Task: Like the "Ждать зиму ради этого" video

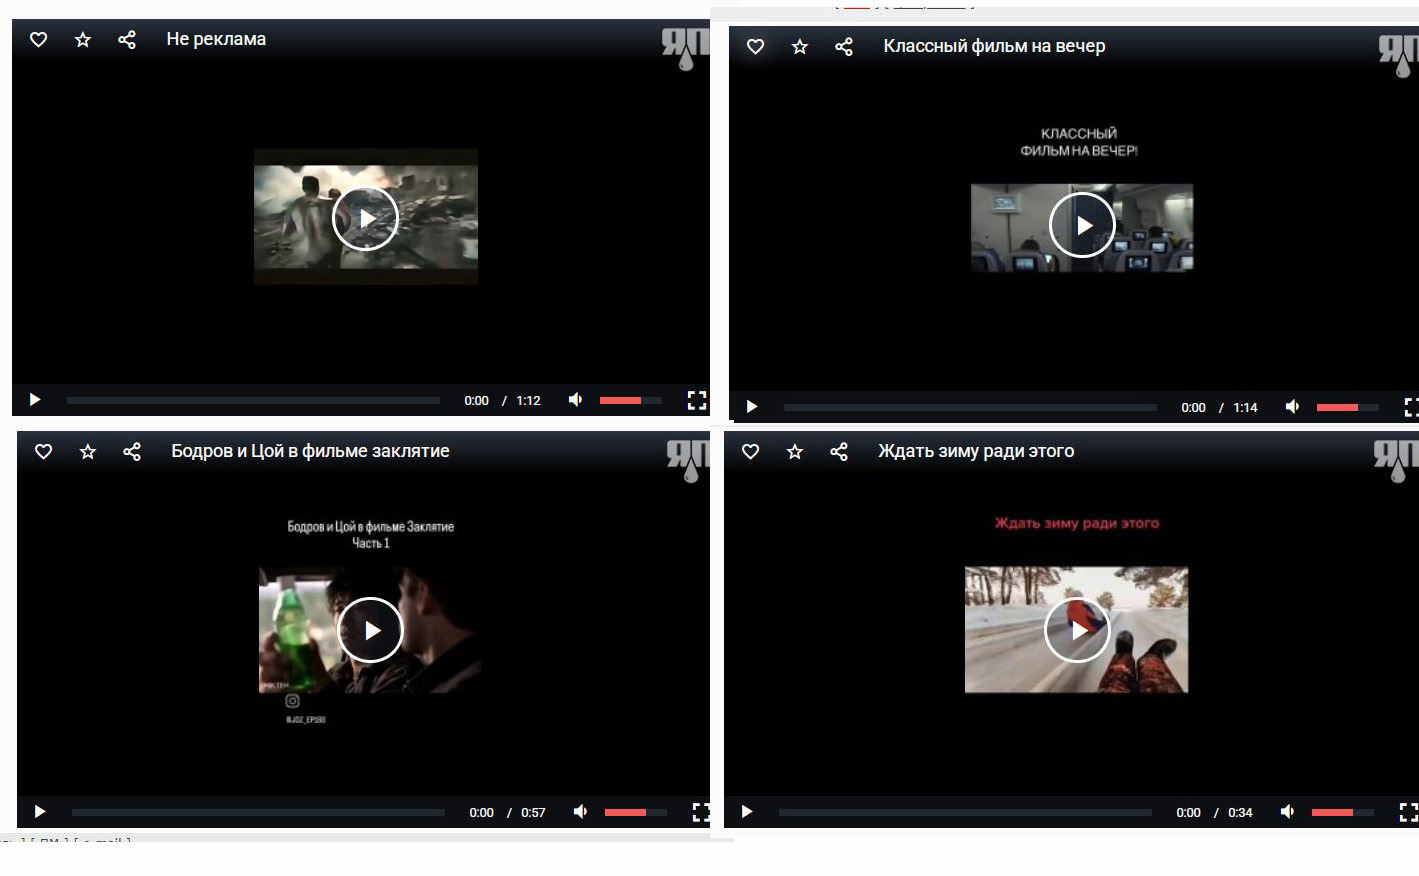Action: (750, 451)
